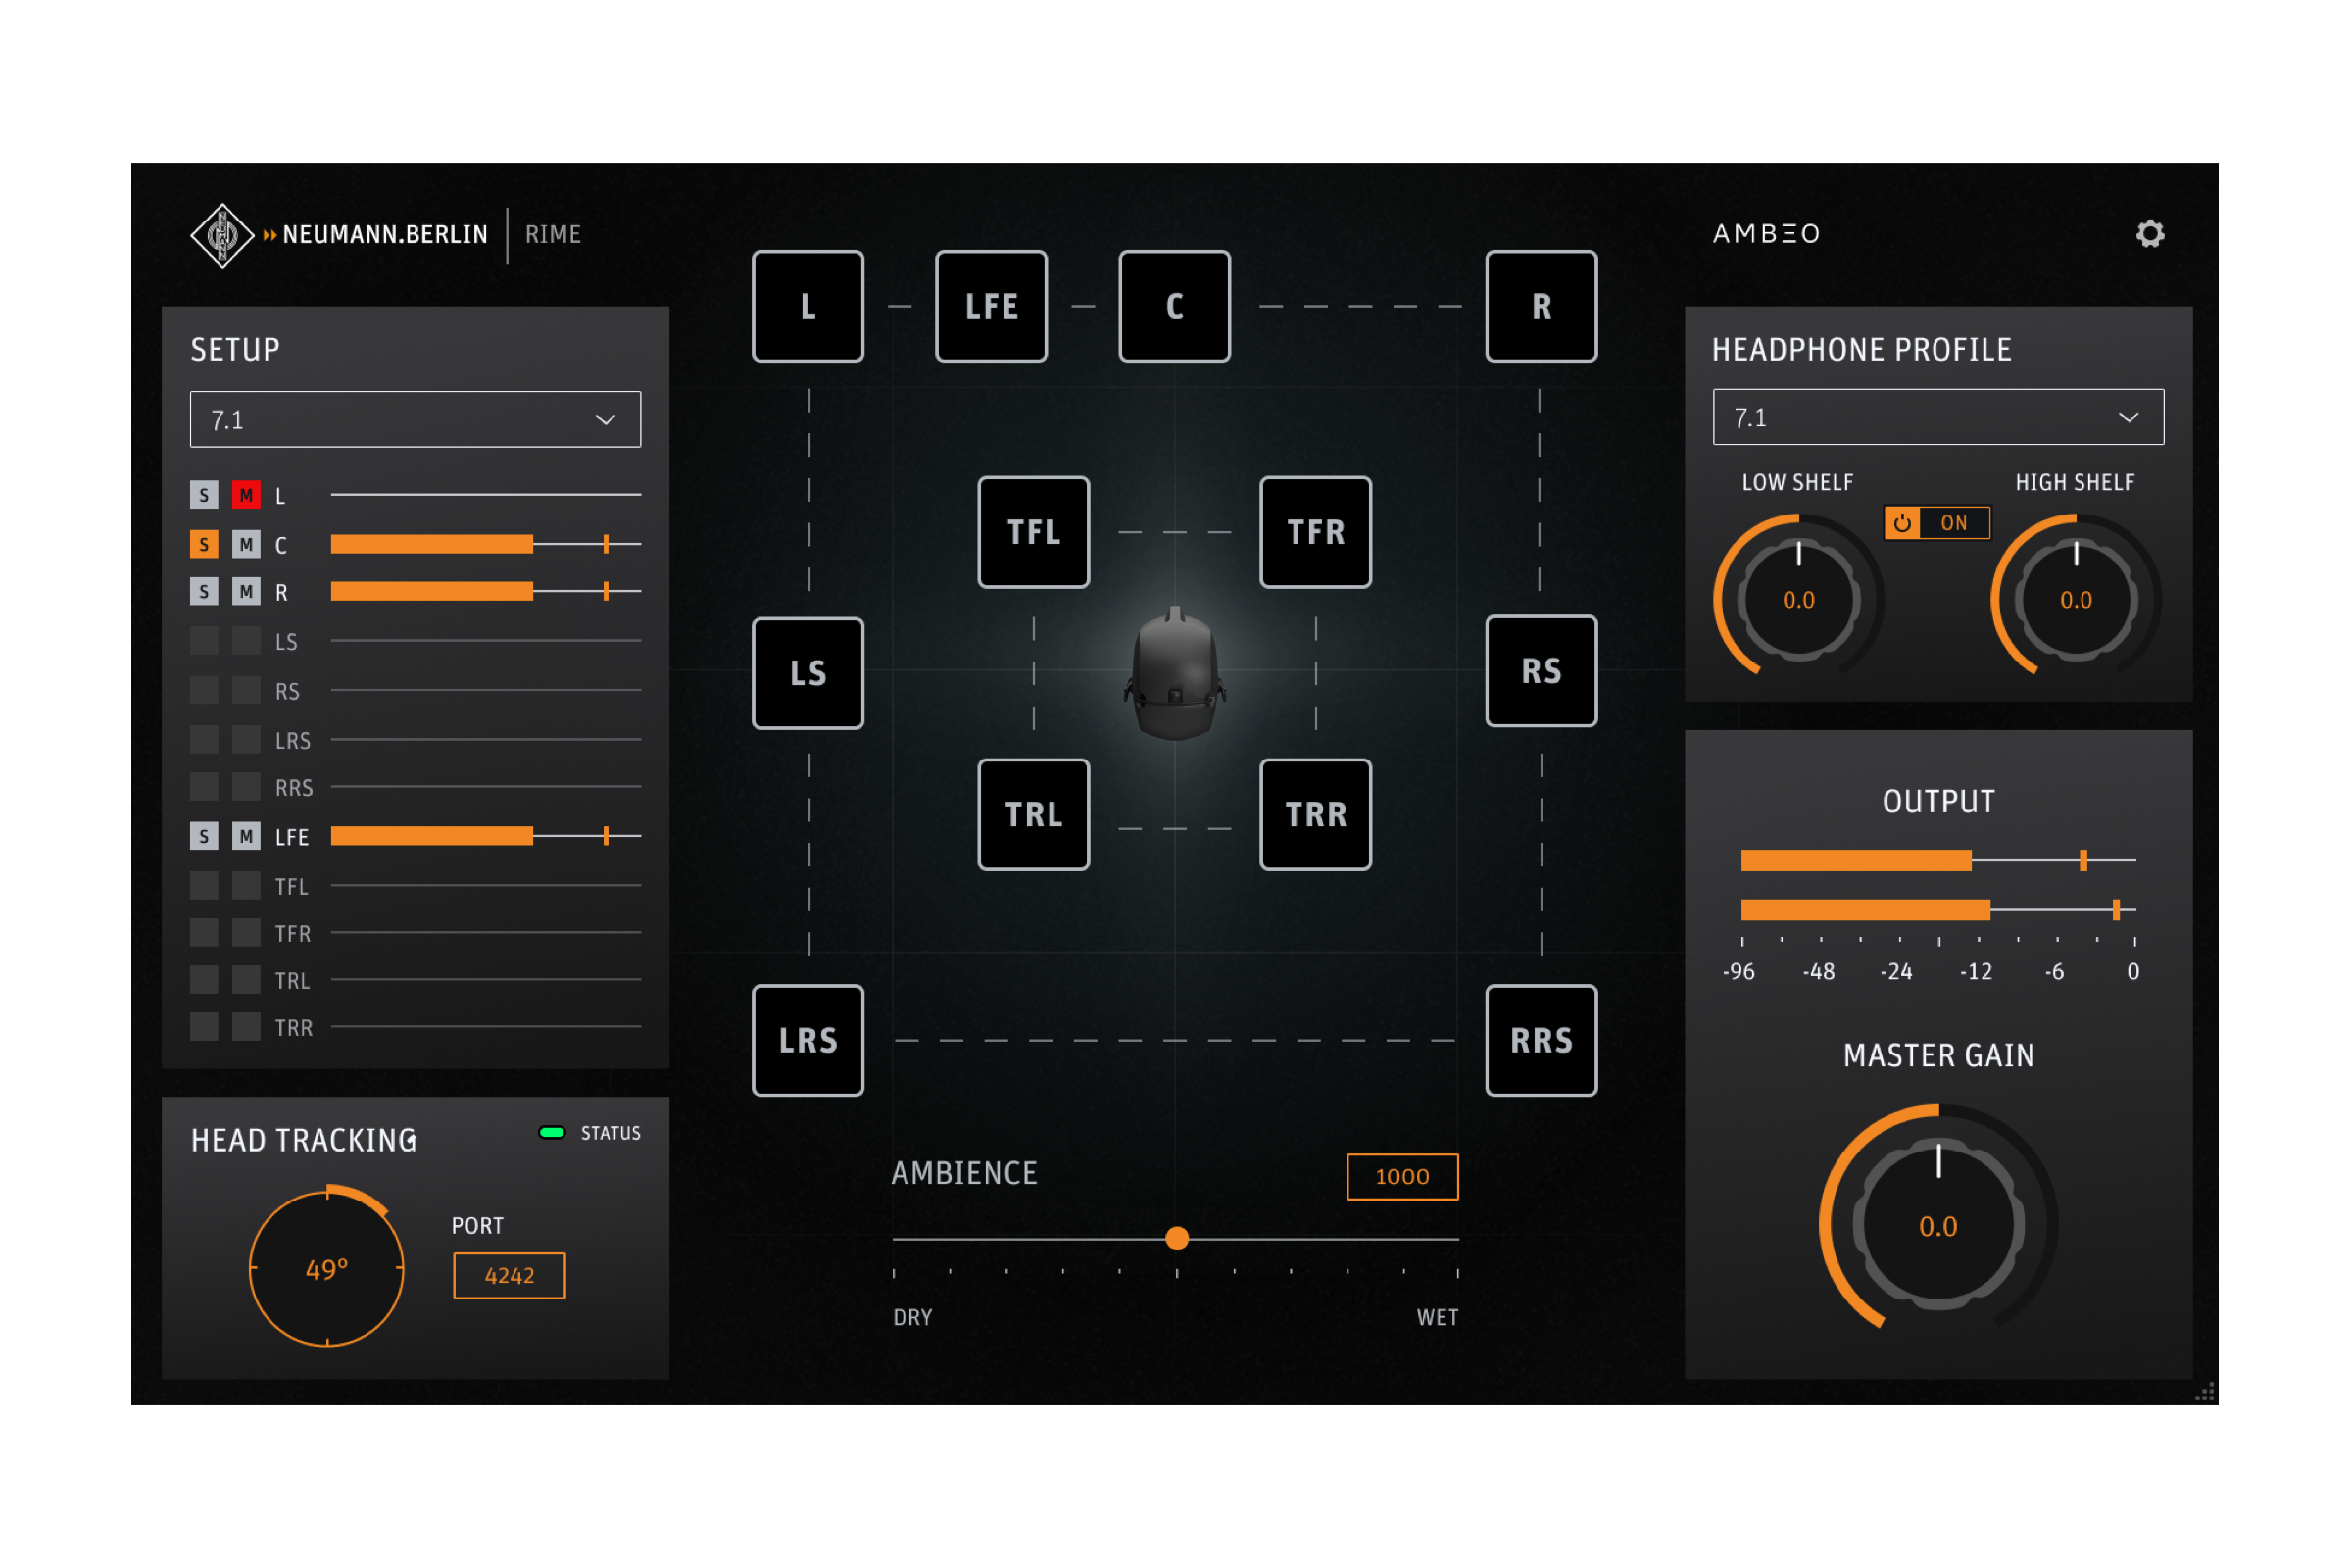Click the Ambience dry/wet slider handle

(1177, 1238)
